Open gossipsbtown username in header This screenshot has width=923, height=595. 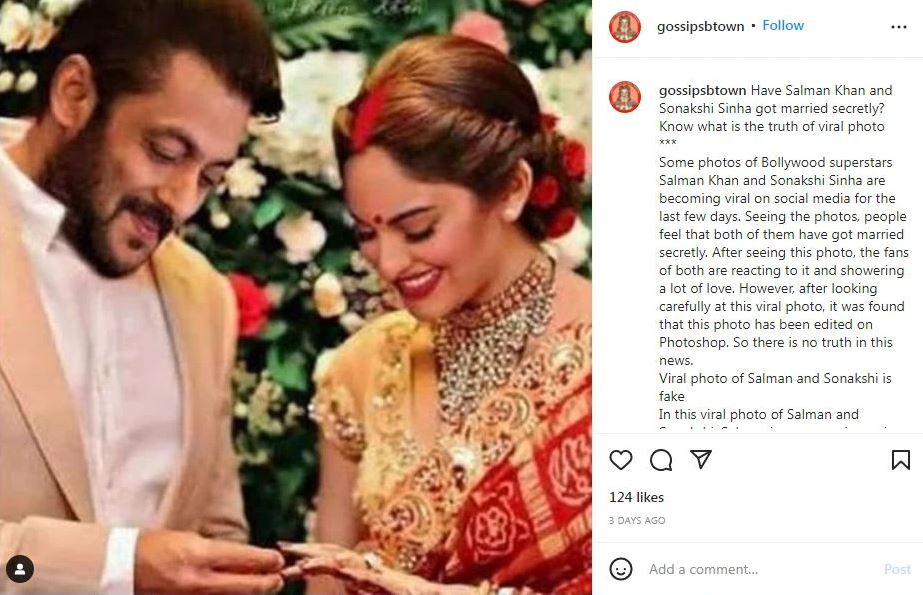point(700,26)
